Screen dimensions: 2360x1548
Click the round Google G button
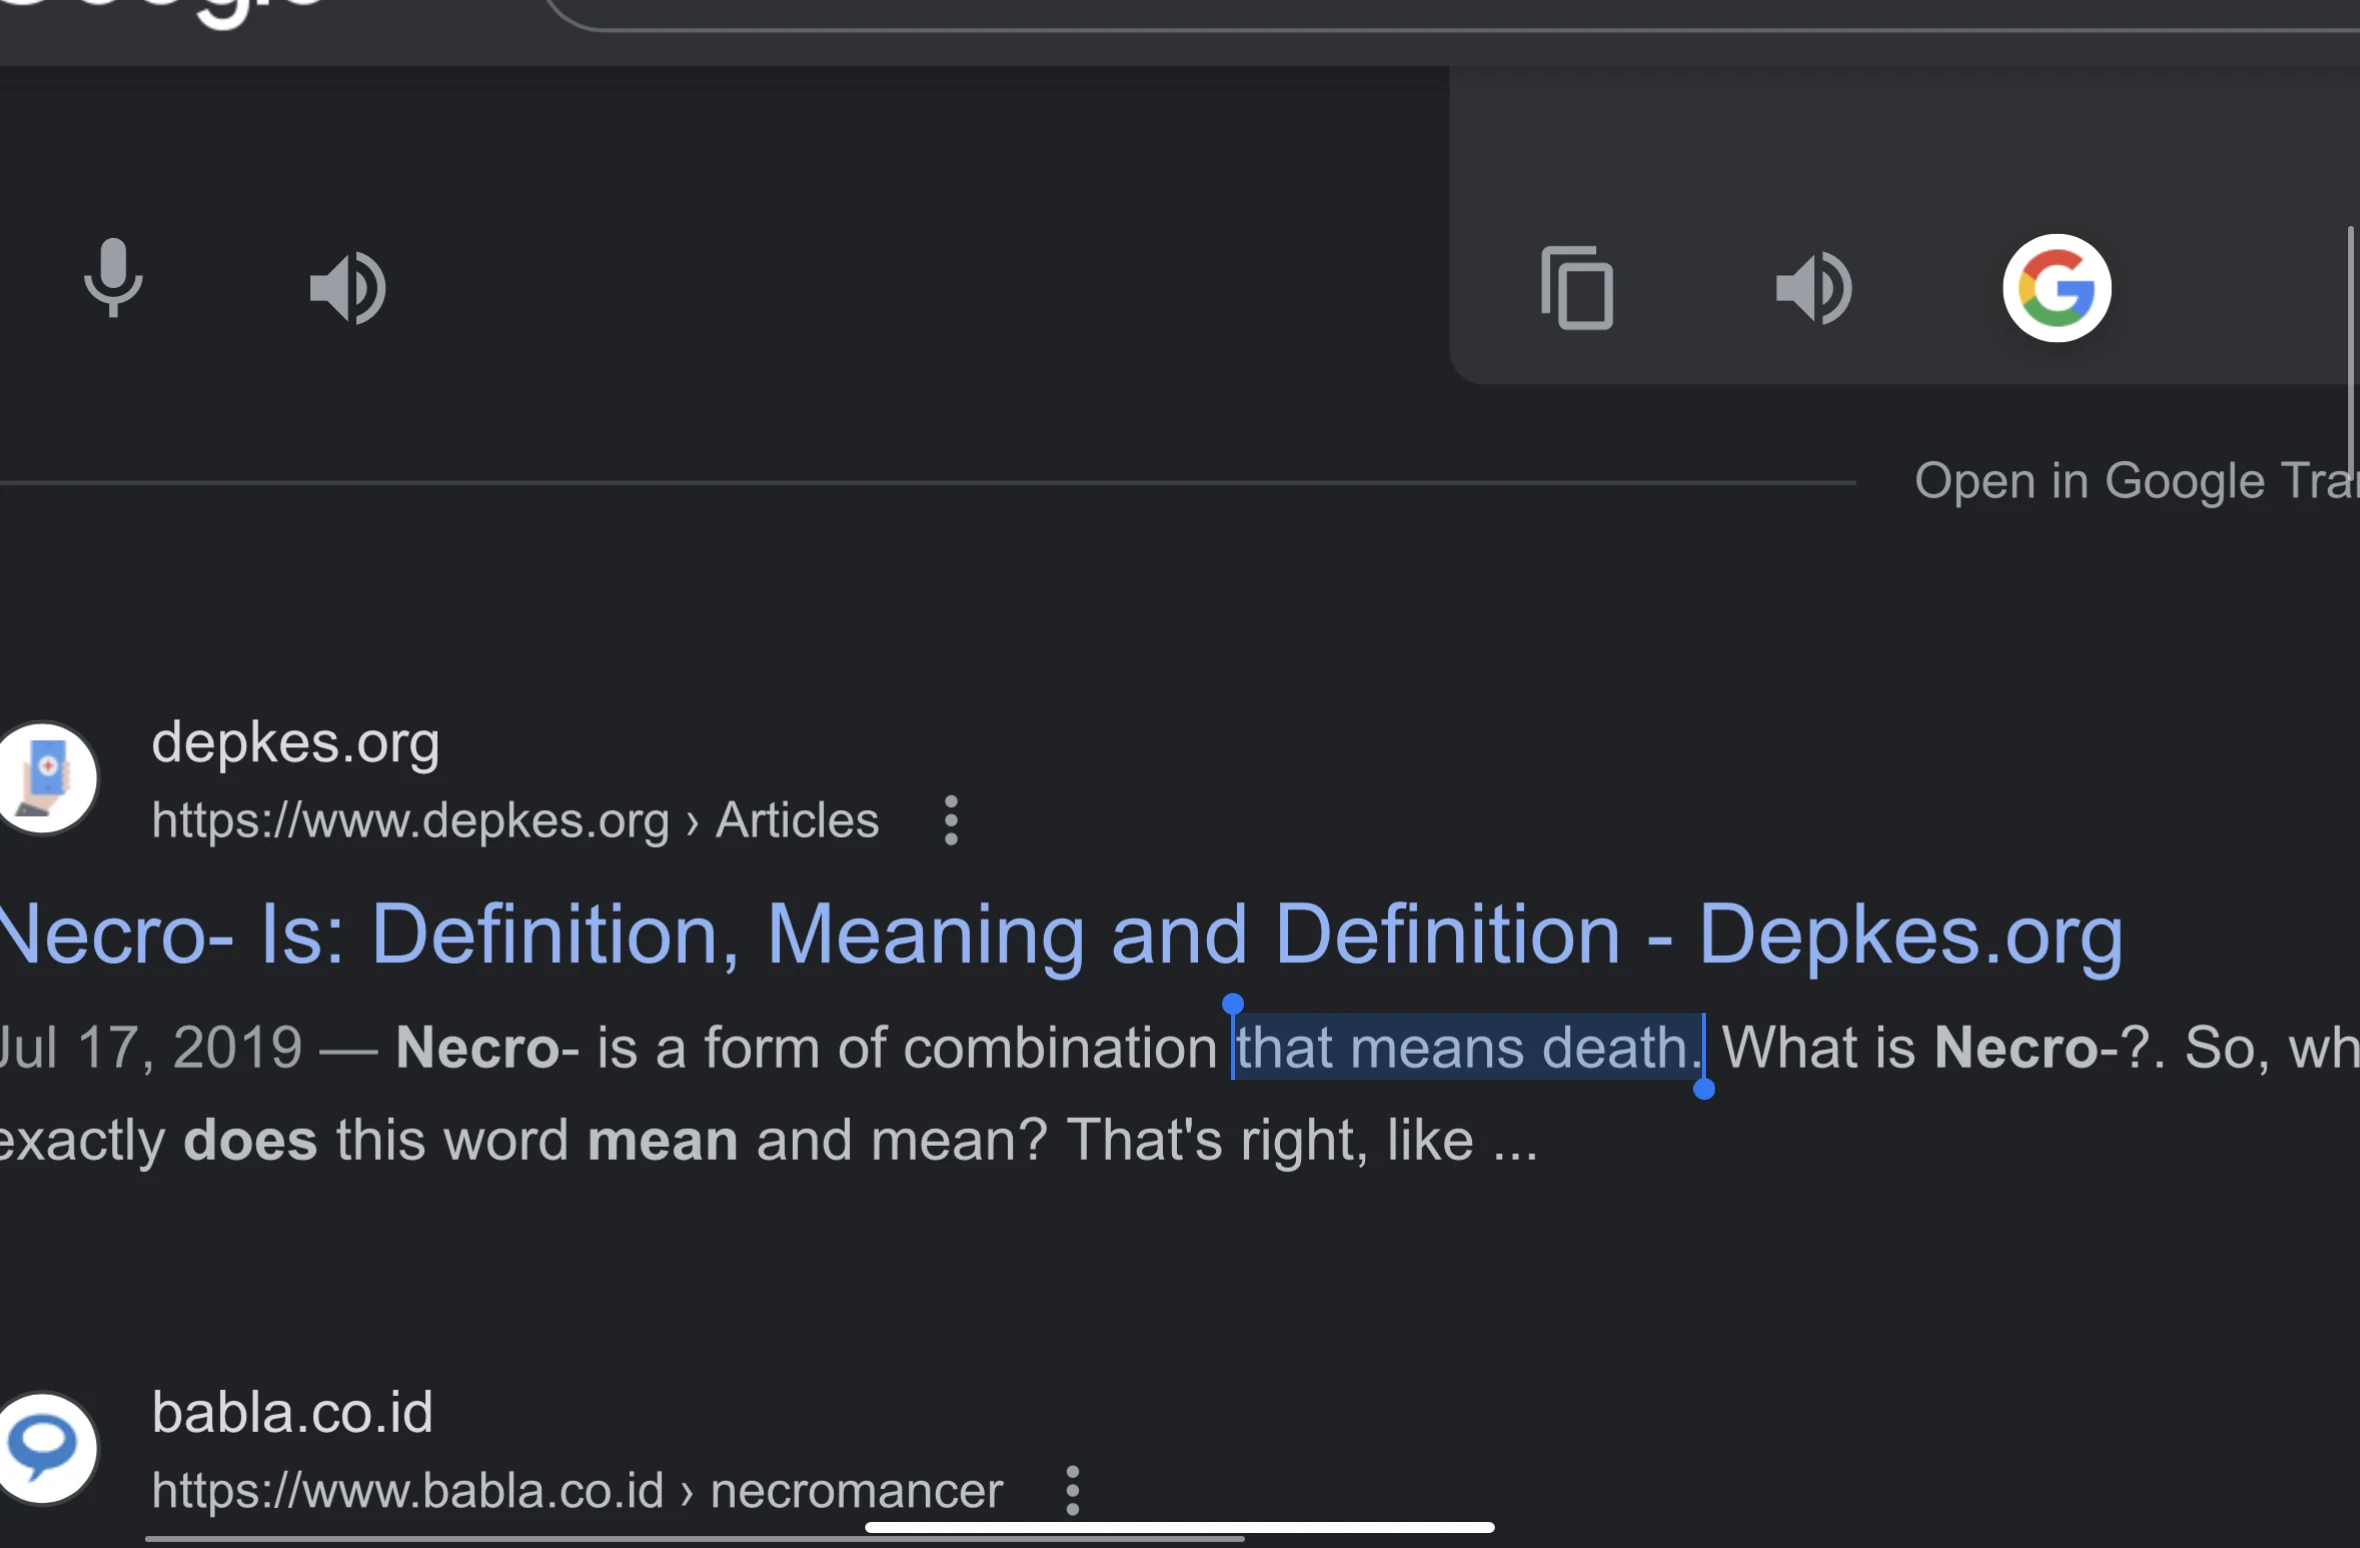[x=2056, y=288]
